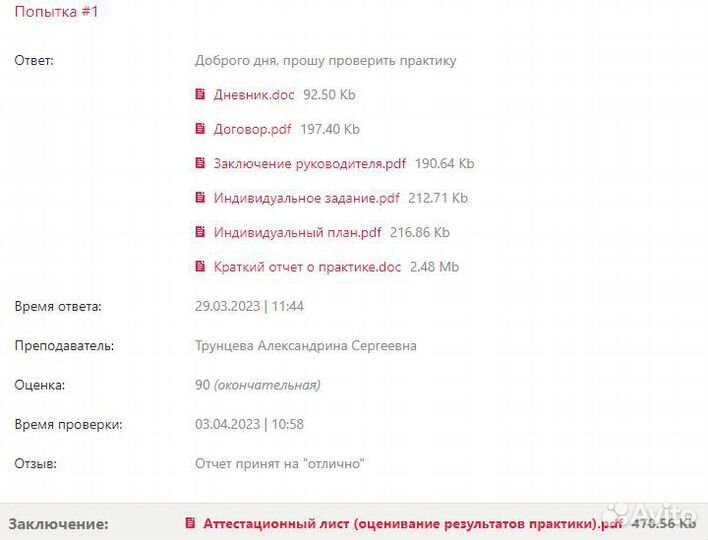Screen dimensions: 708x540
Task: Click the Преподаватель: label
Action: click(64, 345)
